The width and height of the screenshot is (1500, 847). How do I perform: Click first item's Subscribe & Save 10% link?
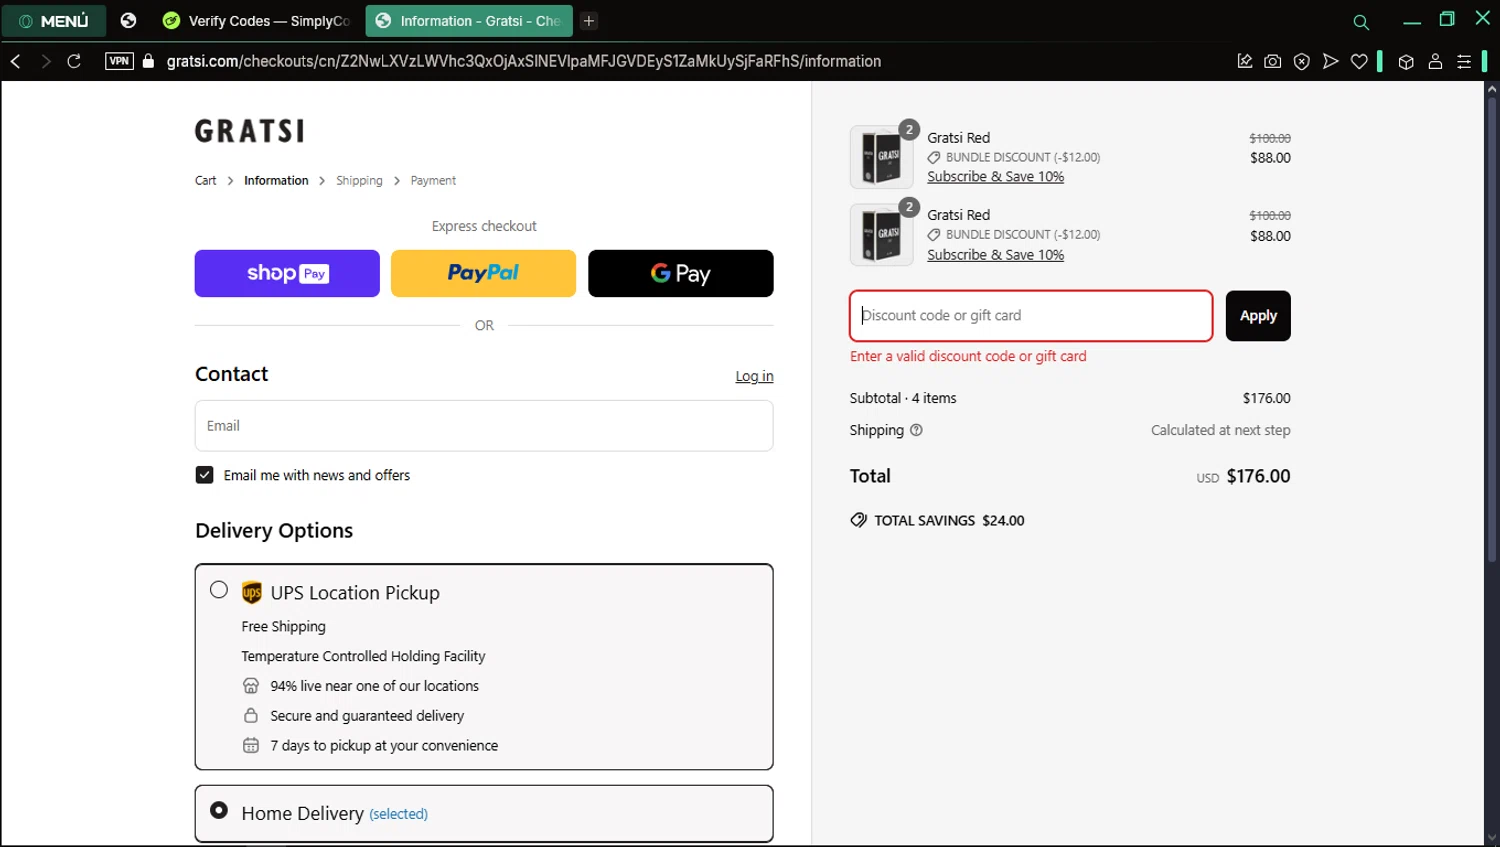tap(995, 177)
